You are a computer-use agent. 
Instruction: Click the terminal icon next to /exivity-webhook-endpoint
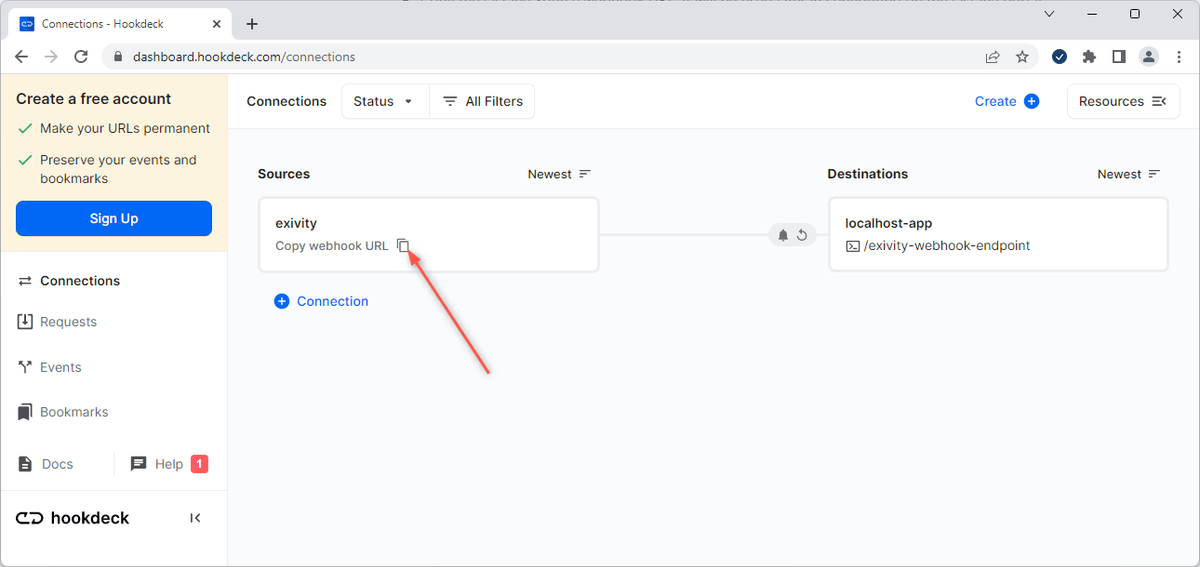[x=853, y=246]
